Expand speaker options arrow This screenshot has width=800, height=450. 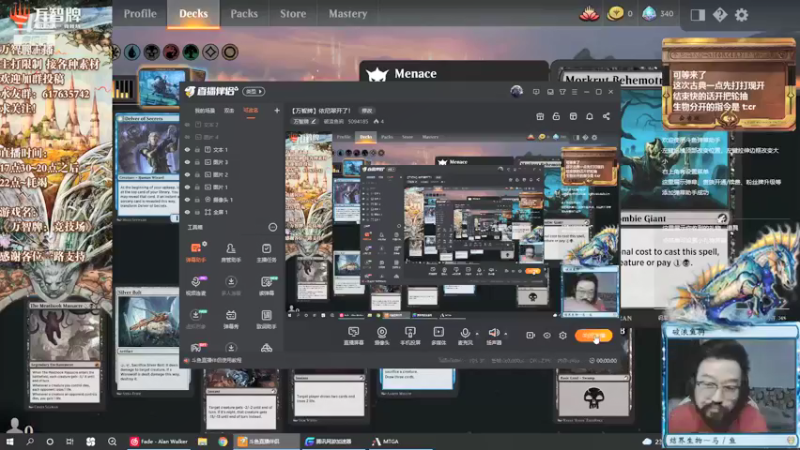[x=506, y=334]
